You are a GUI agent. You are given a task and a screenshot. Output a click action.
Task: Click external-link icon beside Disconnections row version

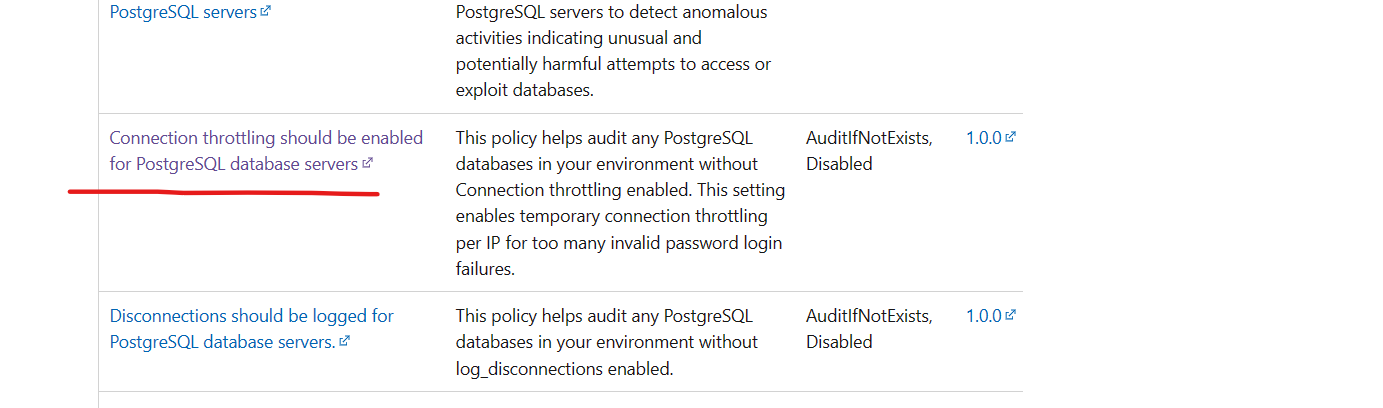1011,315
